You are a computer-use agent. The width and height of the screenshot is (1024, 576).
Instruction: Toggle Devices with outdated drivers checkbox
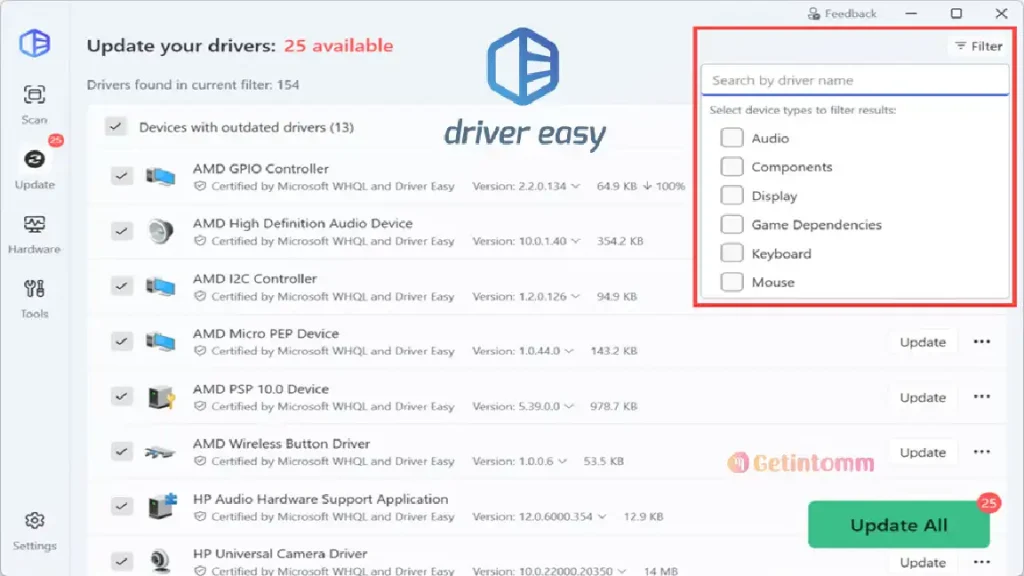[x=116, y=127]
